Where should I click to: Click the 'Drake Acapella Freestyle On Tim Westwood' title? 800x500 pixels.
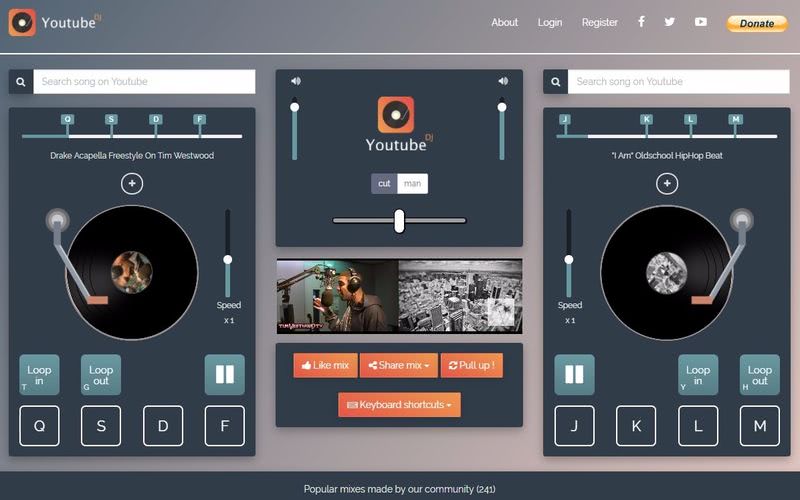pos(132,156)
